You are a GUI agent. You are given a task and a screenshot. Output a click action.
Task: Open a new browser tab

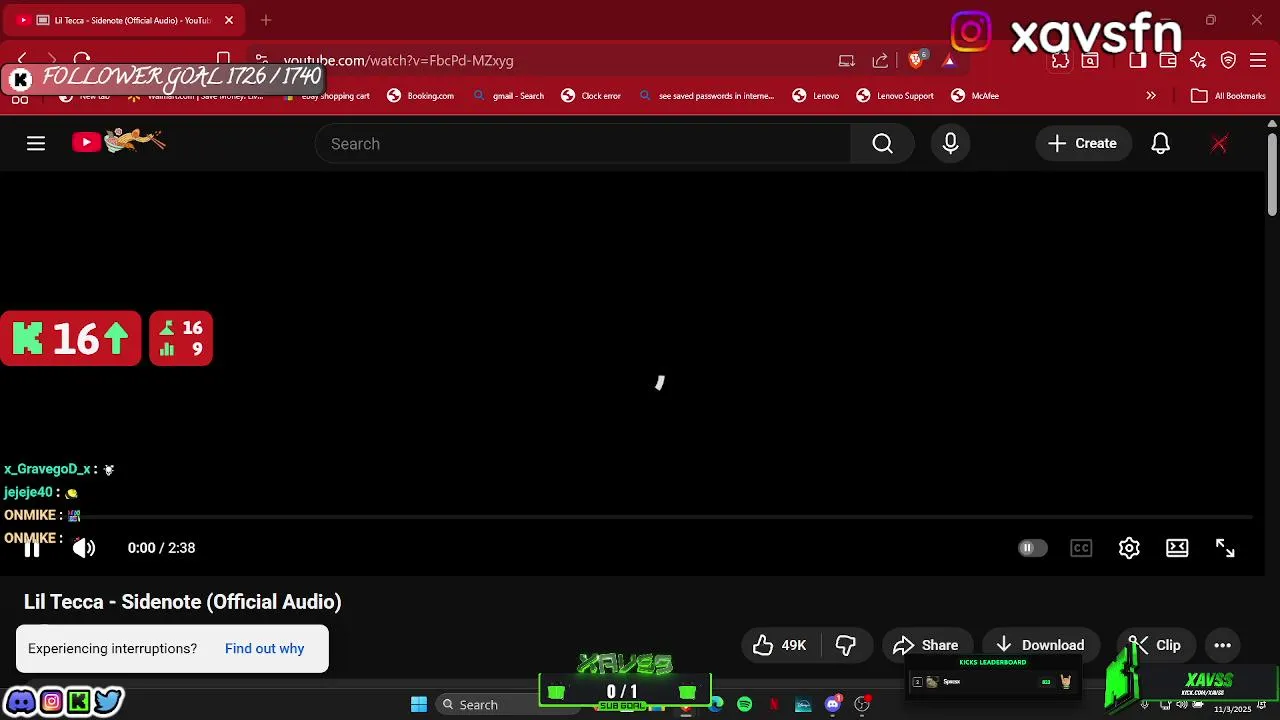[x=266, y=20]
